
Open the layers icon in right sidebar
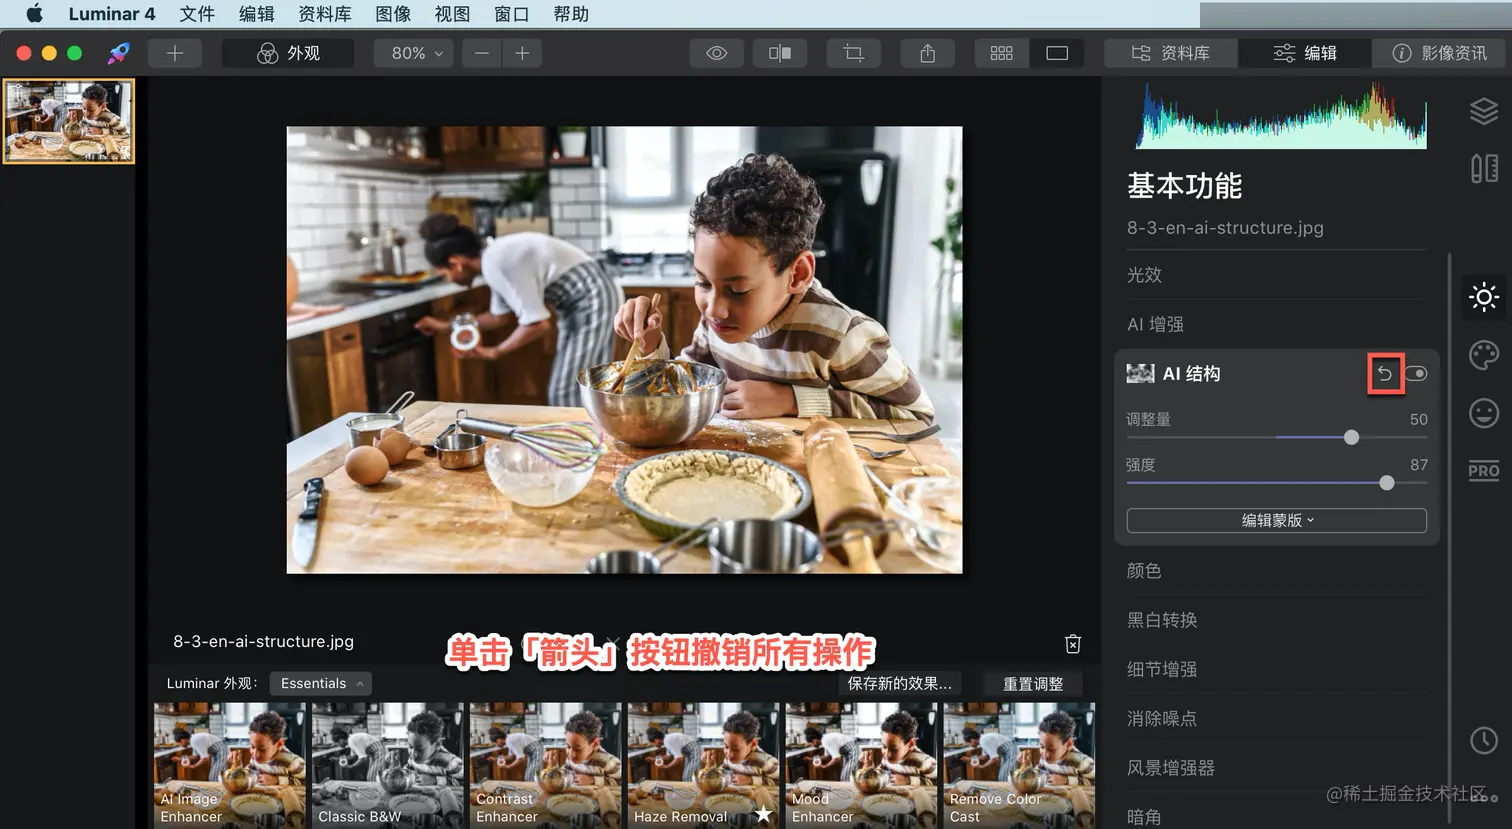click(x=1484, y=111)
